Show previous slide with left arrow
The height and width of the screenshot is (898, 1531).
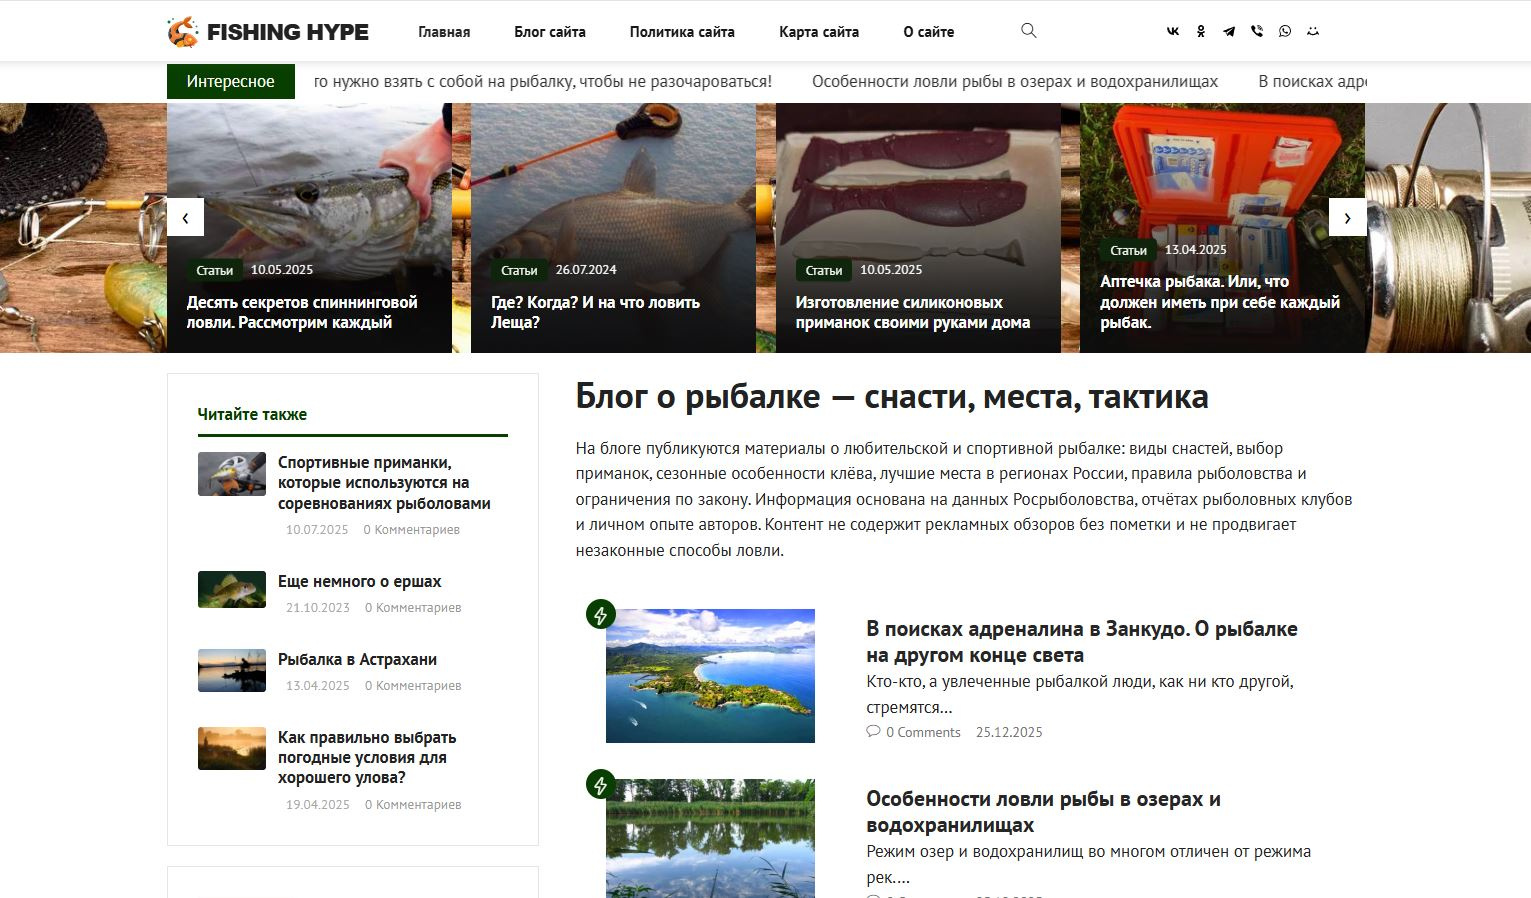(185, 217)
